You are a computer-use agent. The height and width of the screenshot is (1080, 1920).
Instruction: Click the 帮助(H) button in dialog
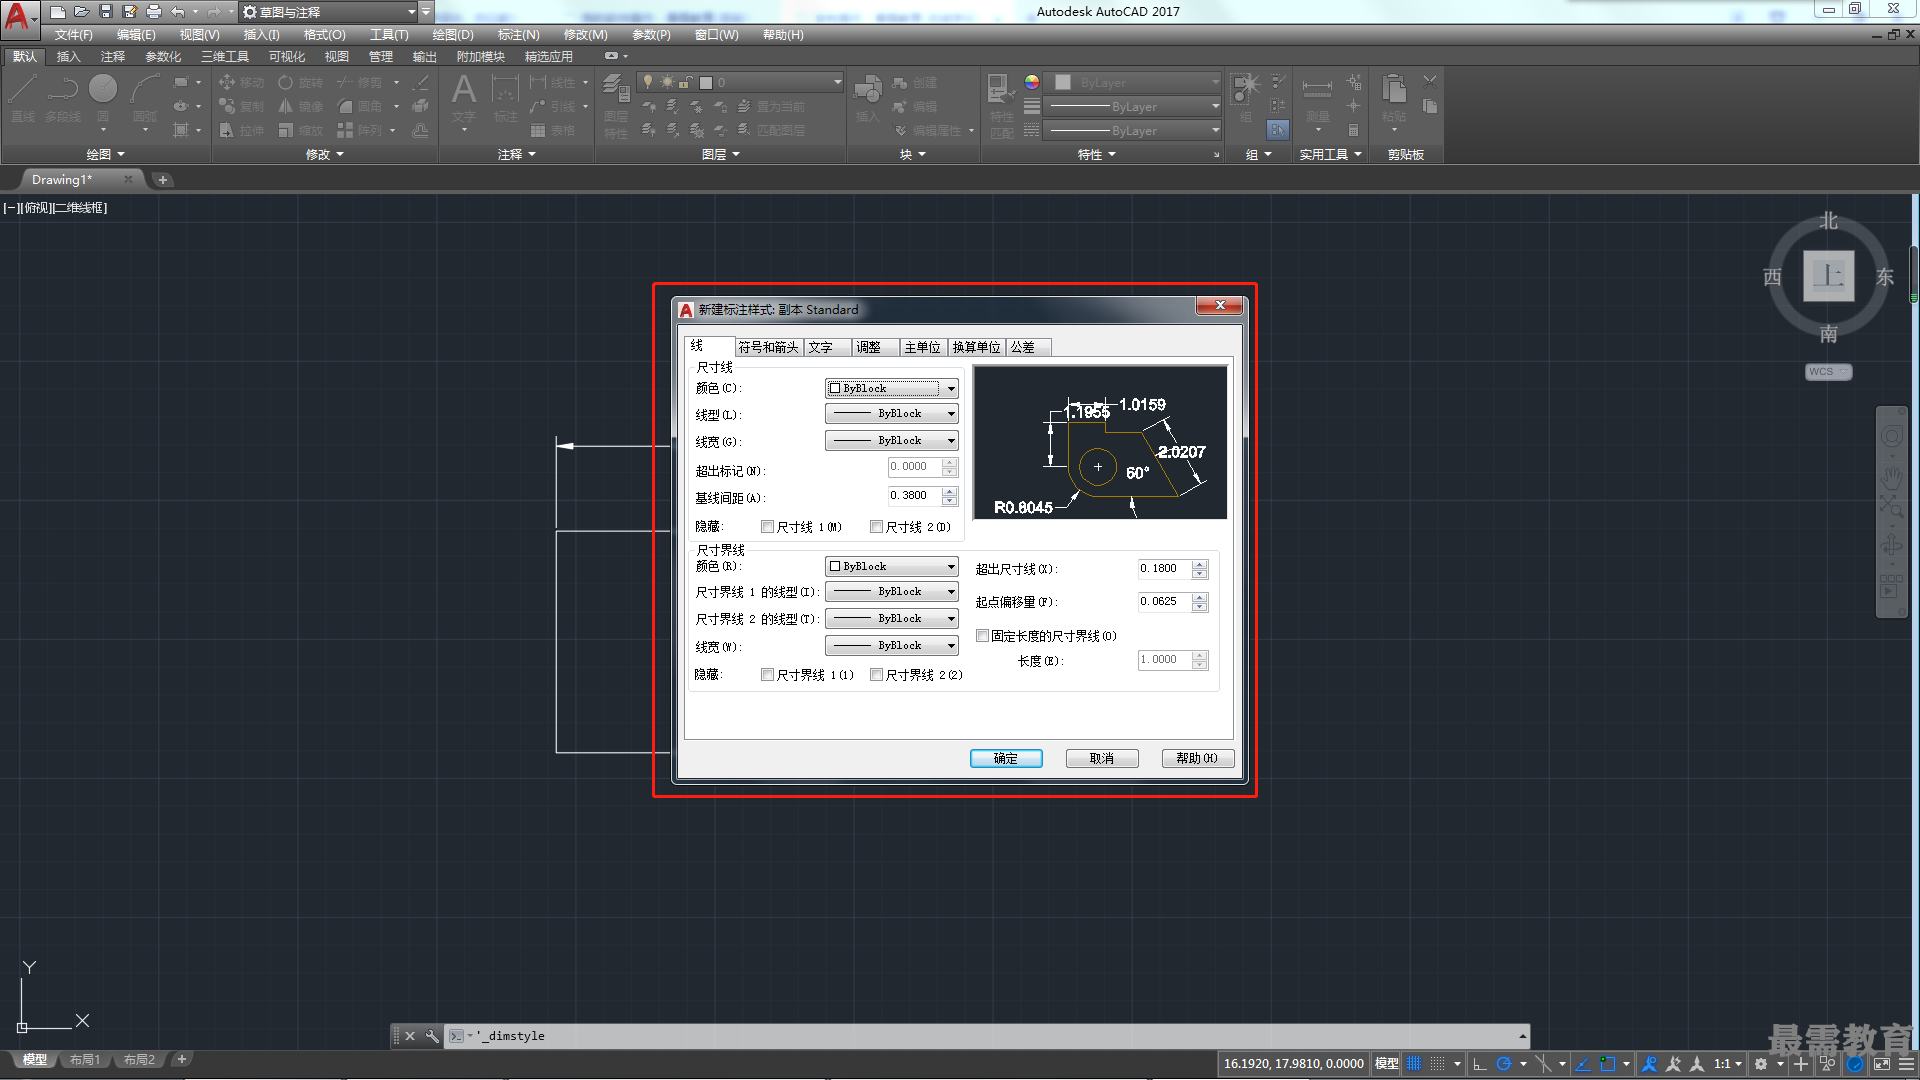click(1198, 759)
